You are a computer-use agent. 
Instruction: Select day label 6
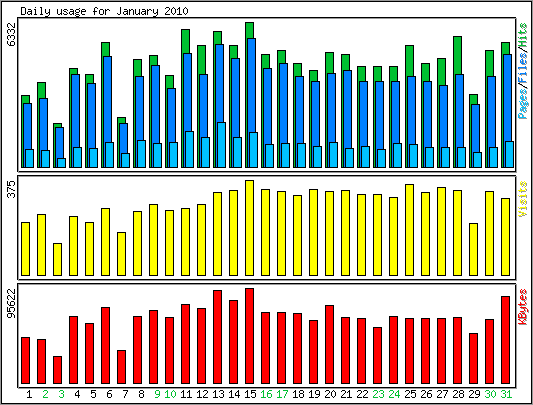109,394
